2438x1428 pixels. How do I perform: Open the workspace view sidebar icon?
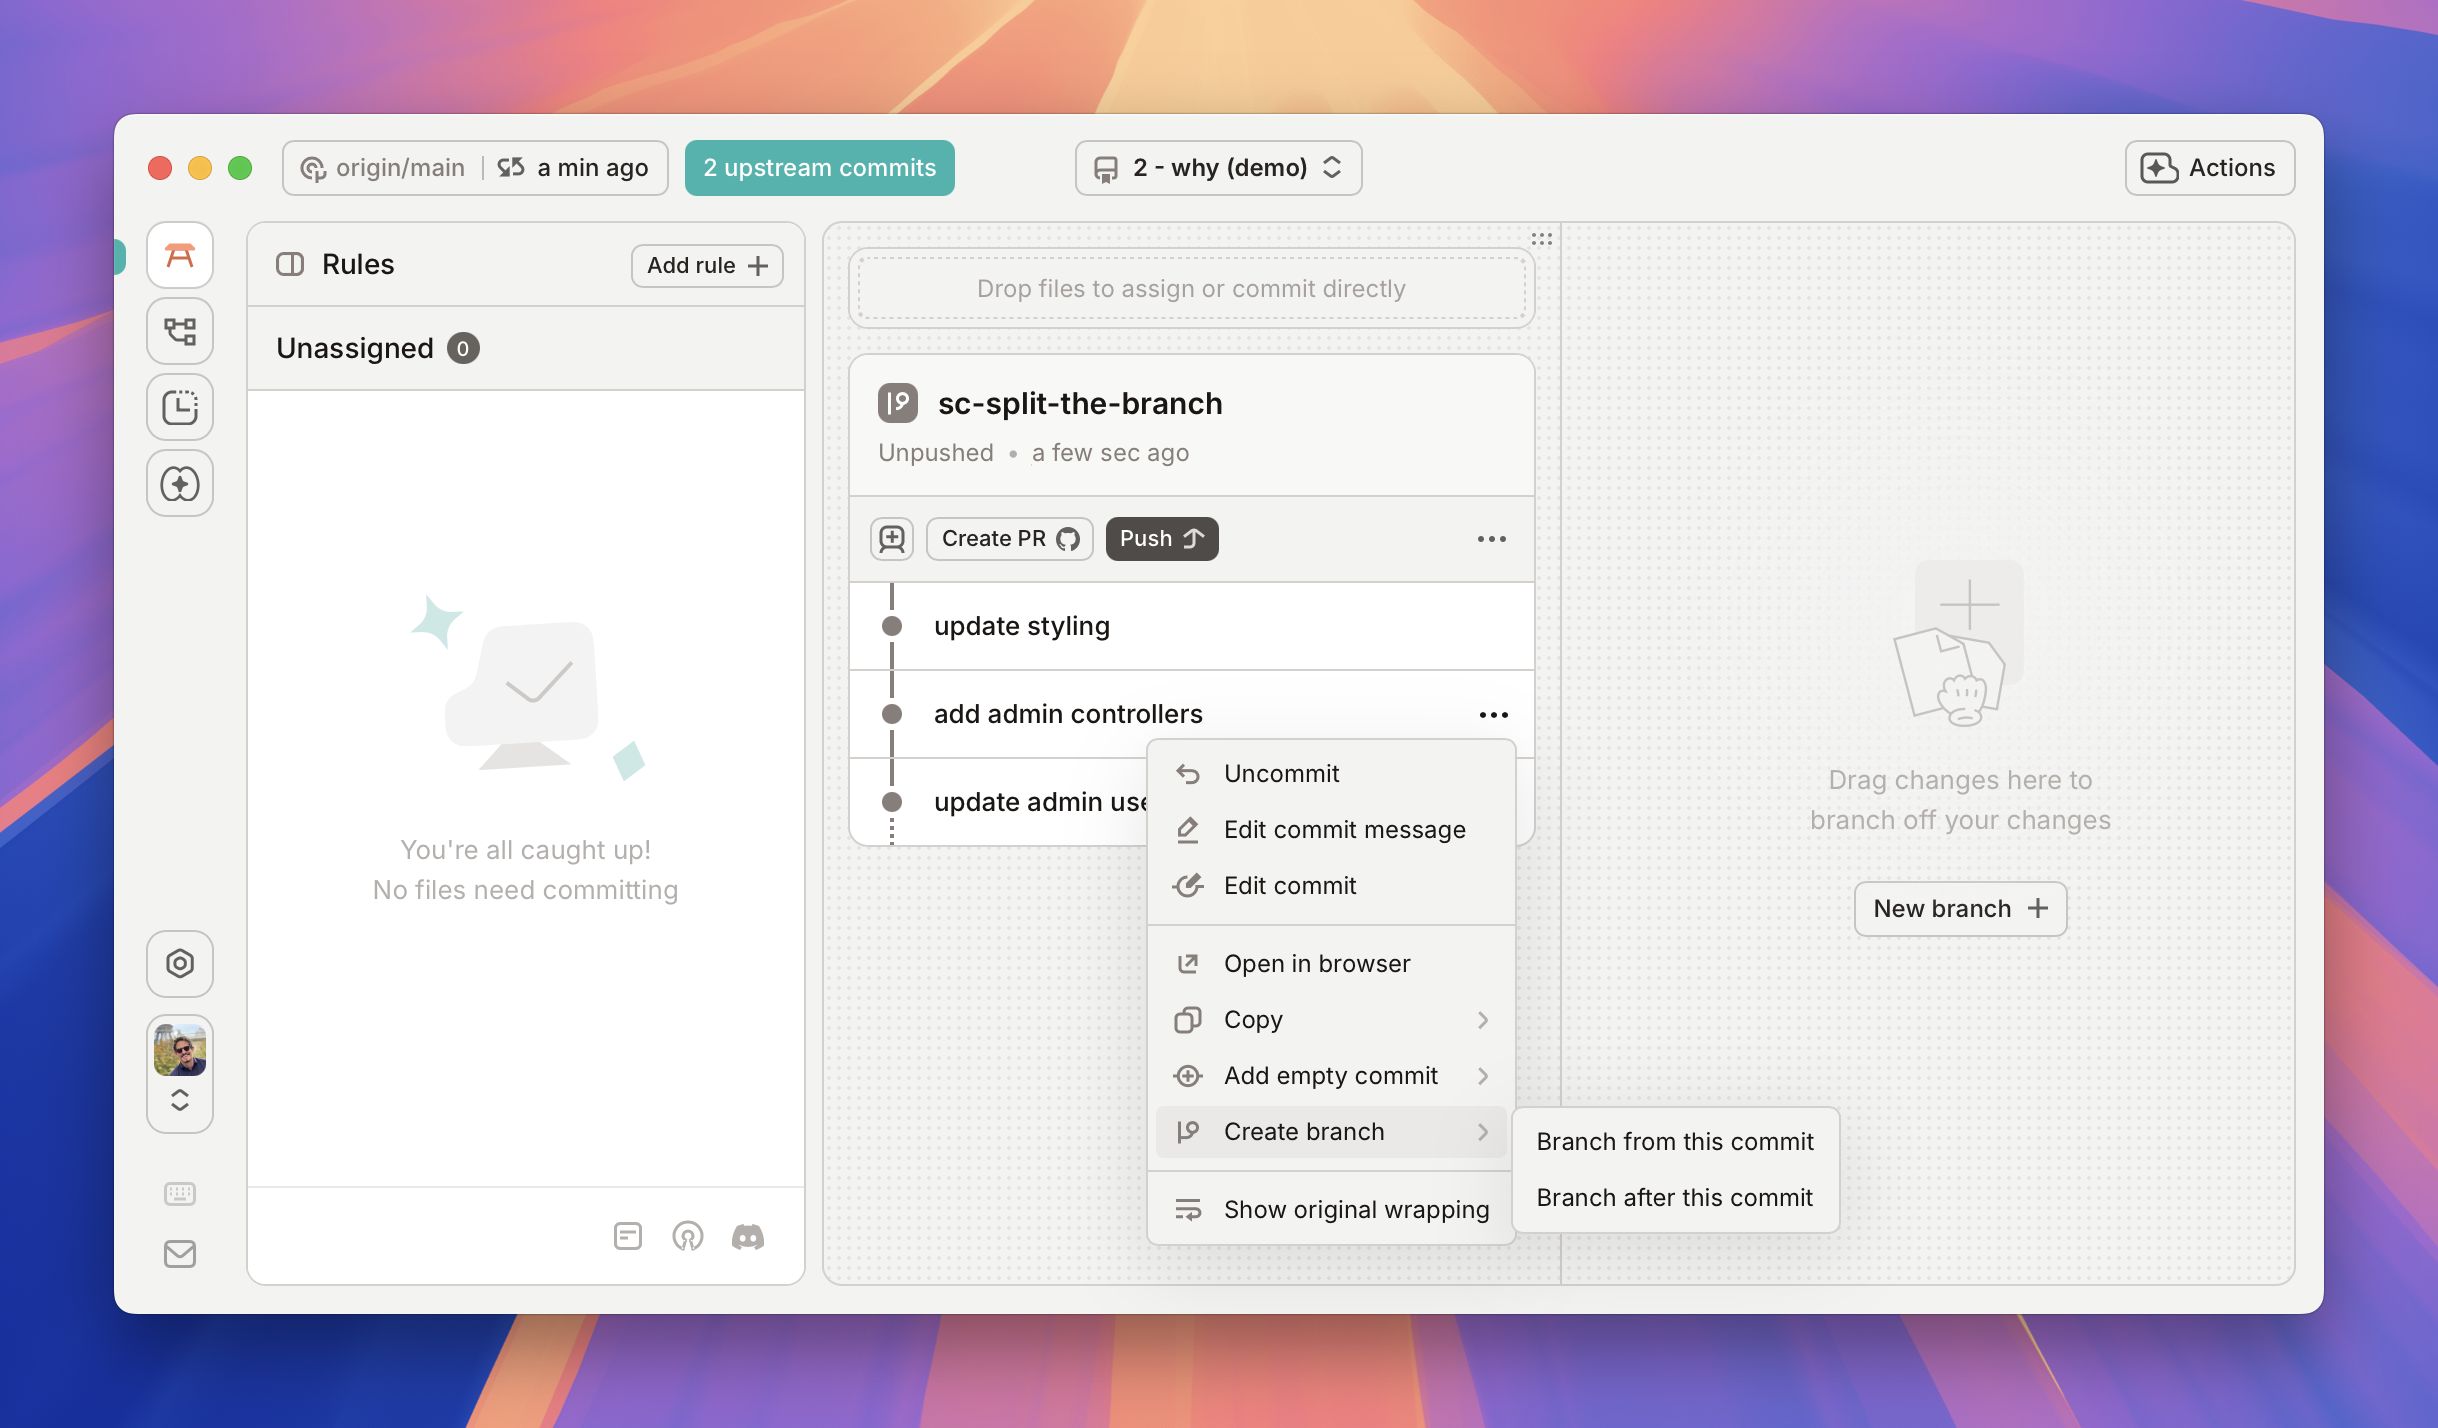click(180, 256)
